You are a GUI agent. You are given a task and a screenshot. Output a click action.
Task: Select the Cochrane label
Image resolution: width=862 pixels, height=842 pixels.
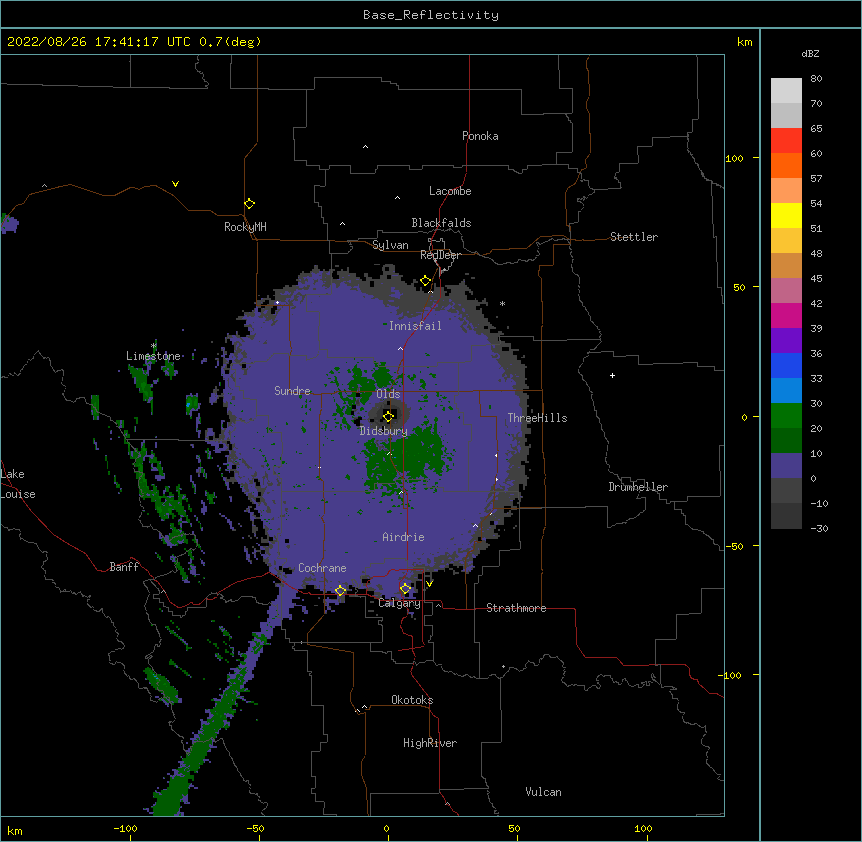pyautogui.click(x=322, y=568)
